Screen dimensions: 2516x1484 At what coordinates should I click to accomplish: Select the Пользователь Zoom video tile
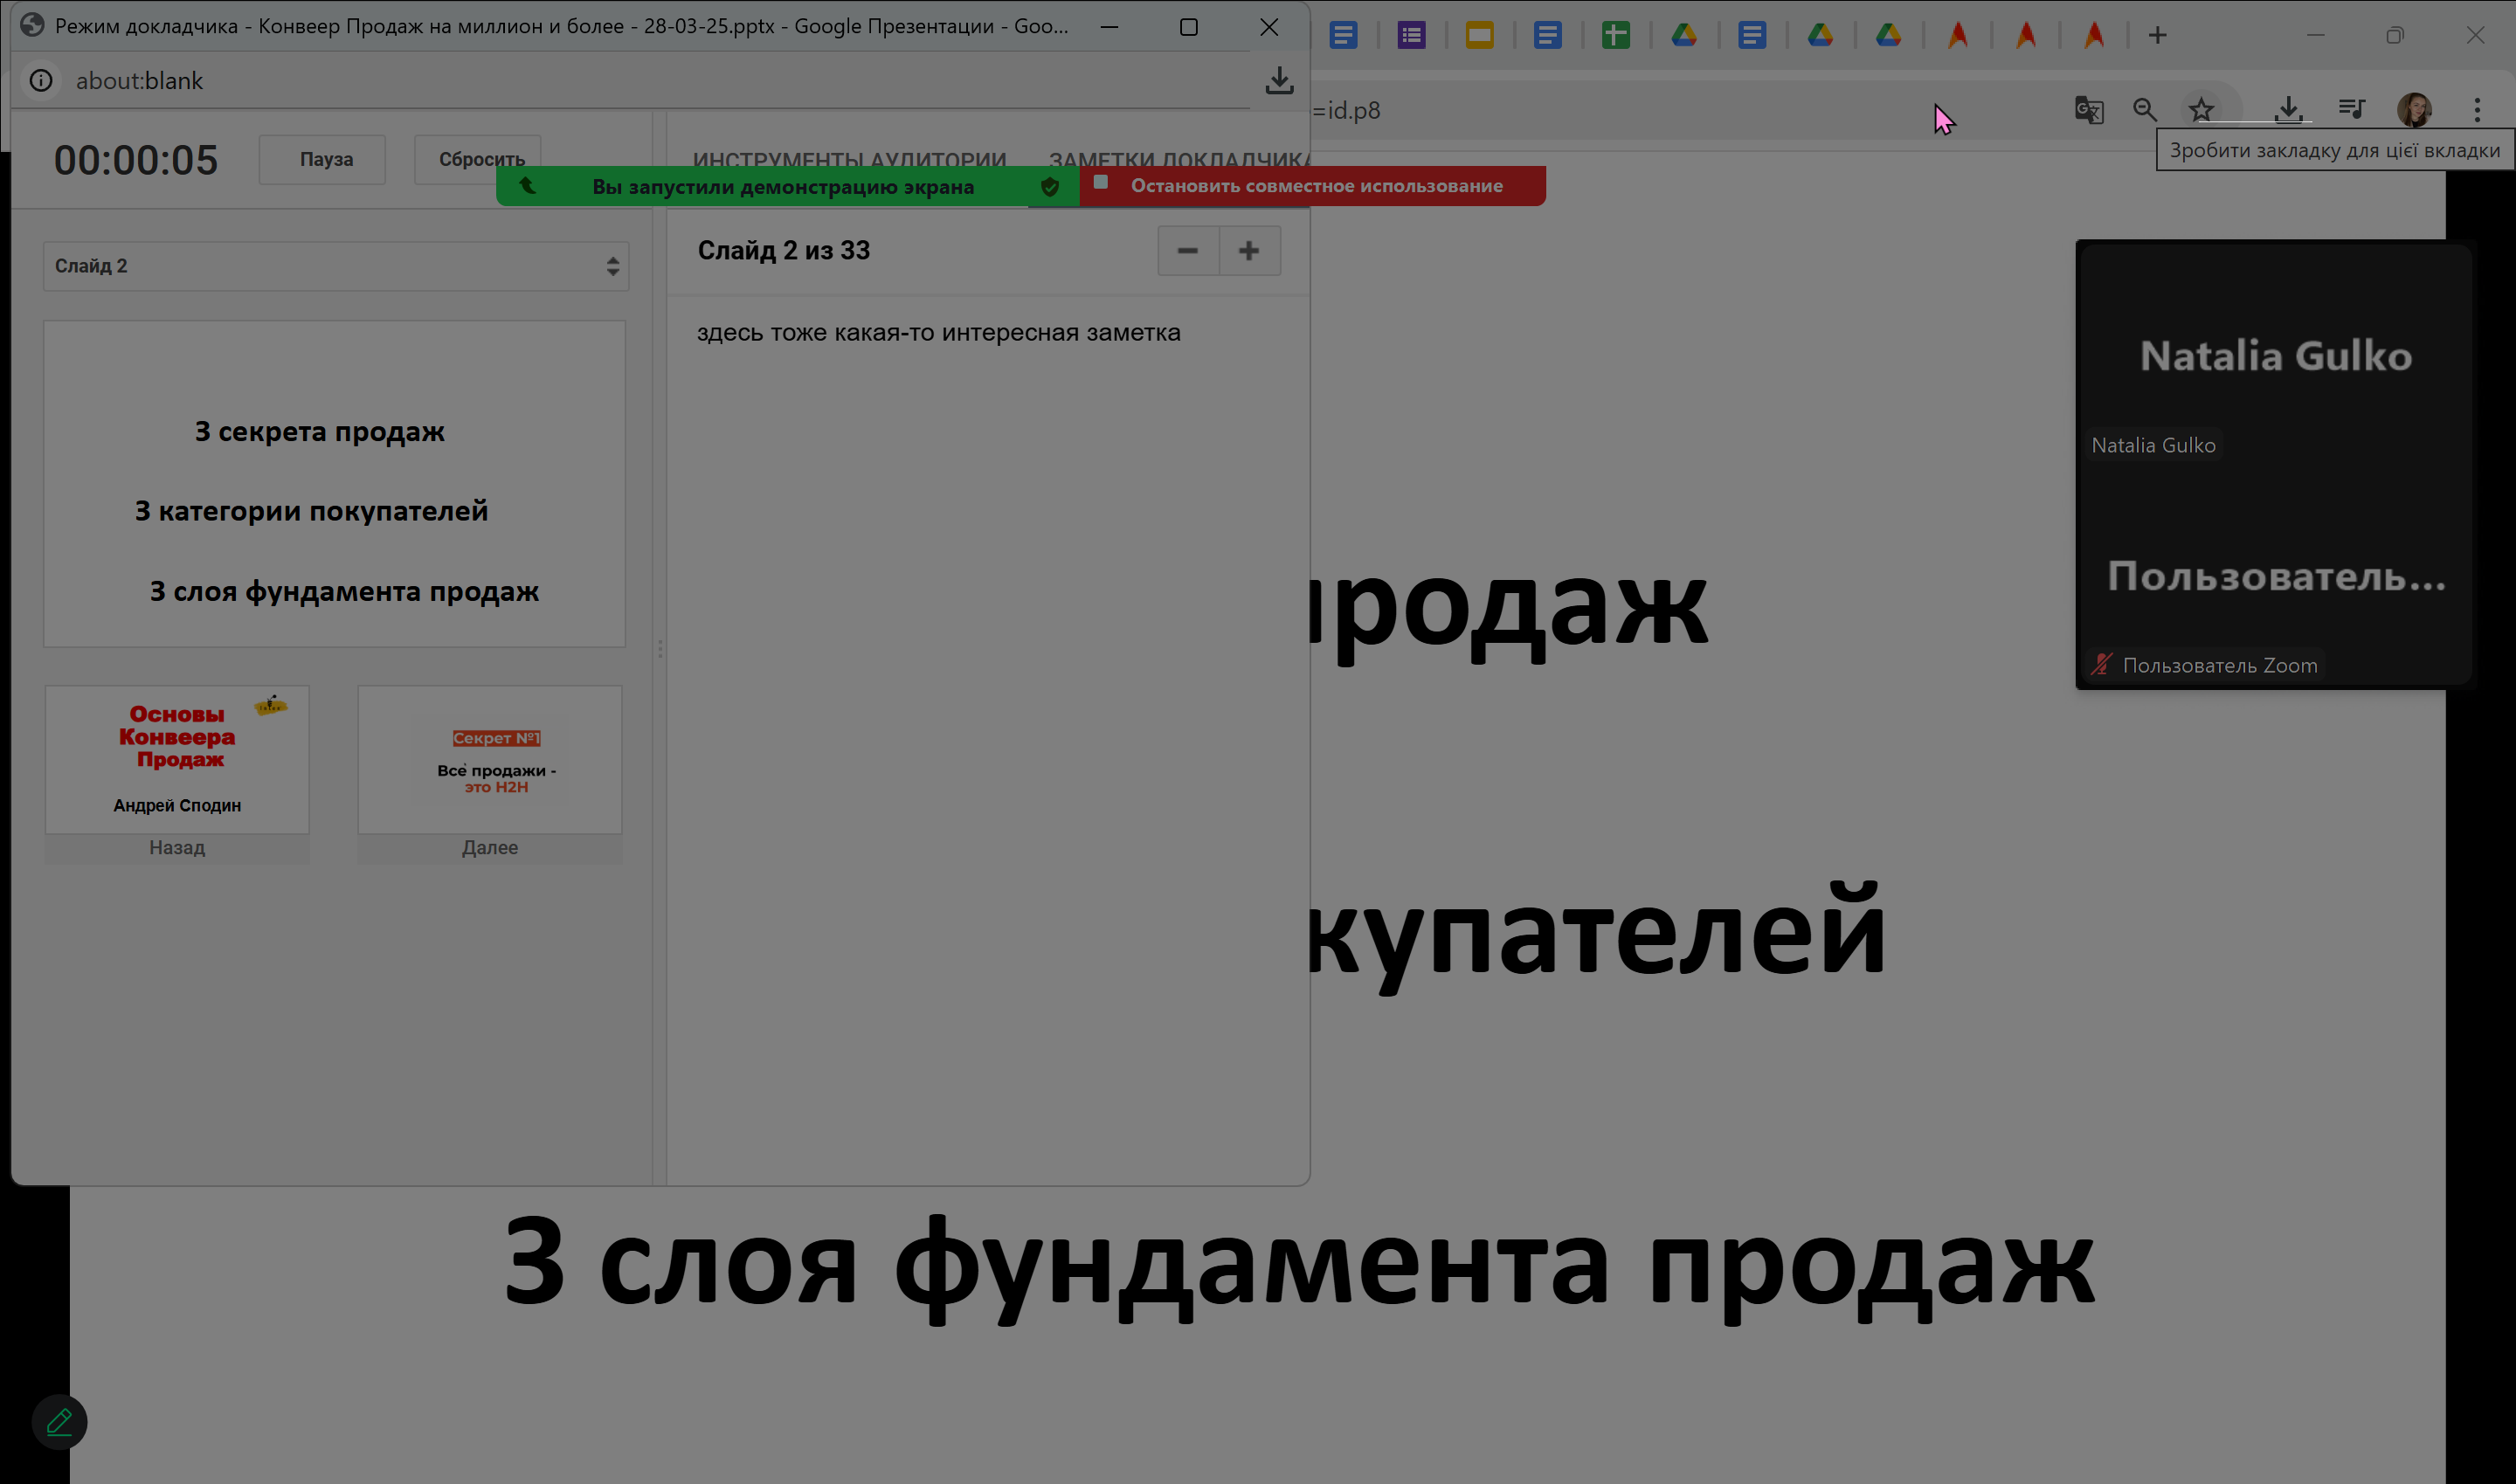(x=2274, y=576)
